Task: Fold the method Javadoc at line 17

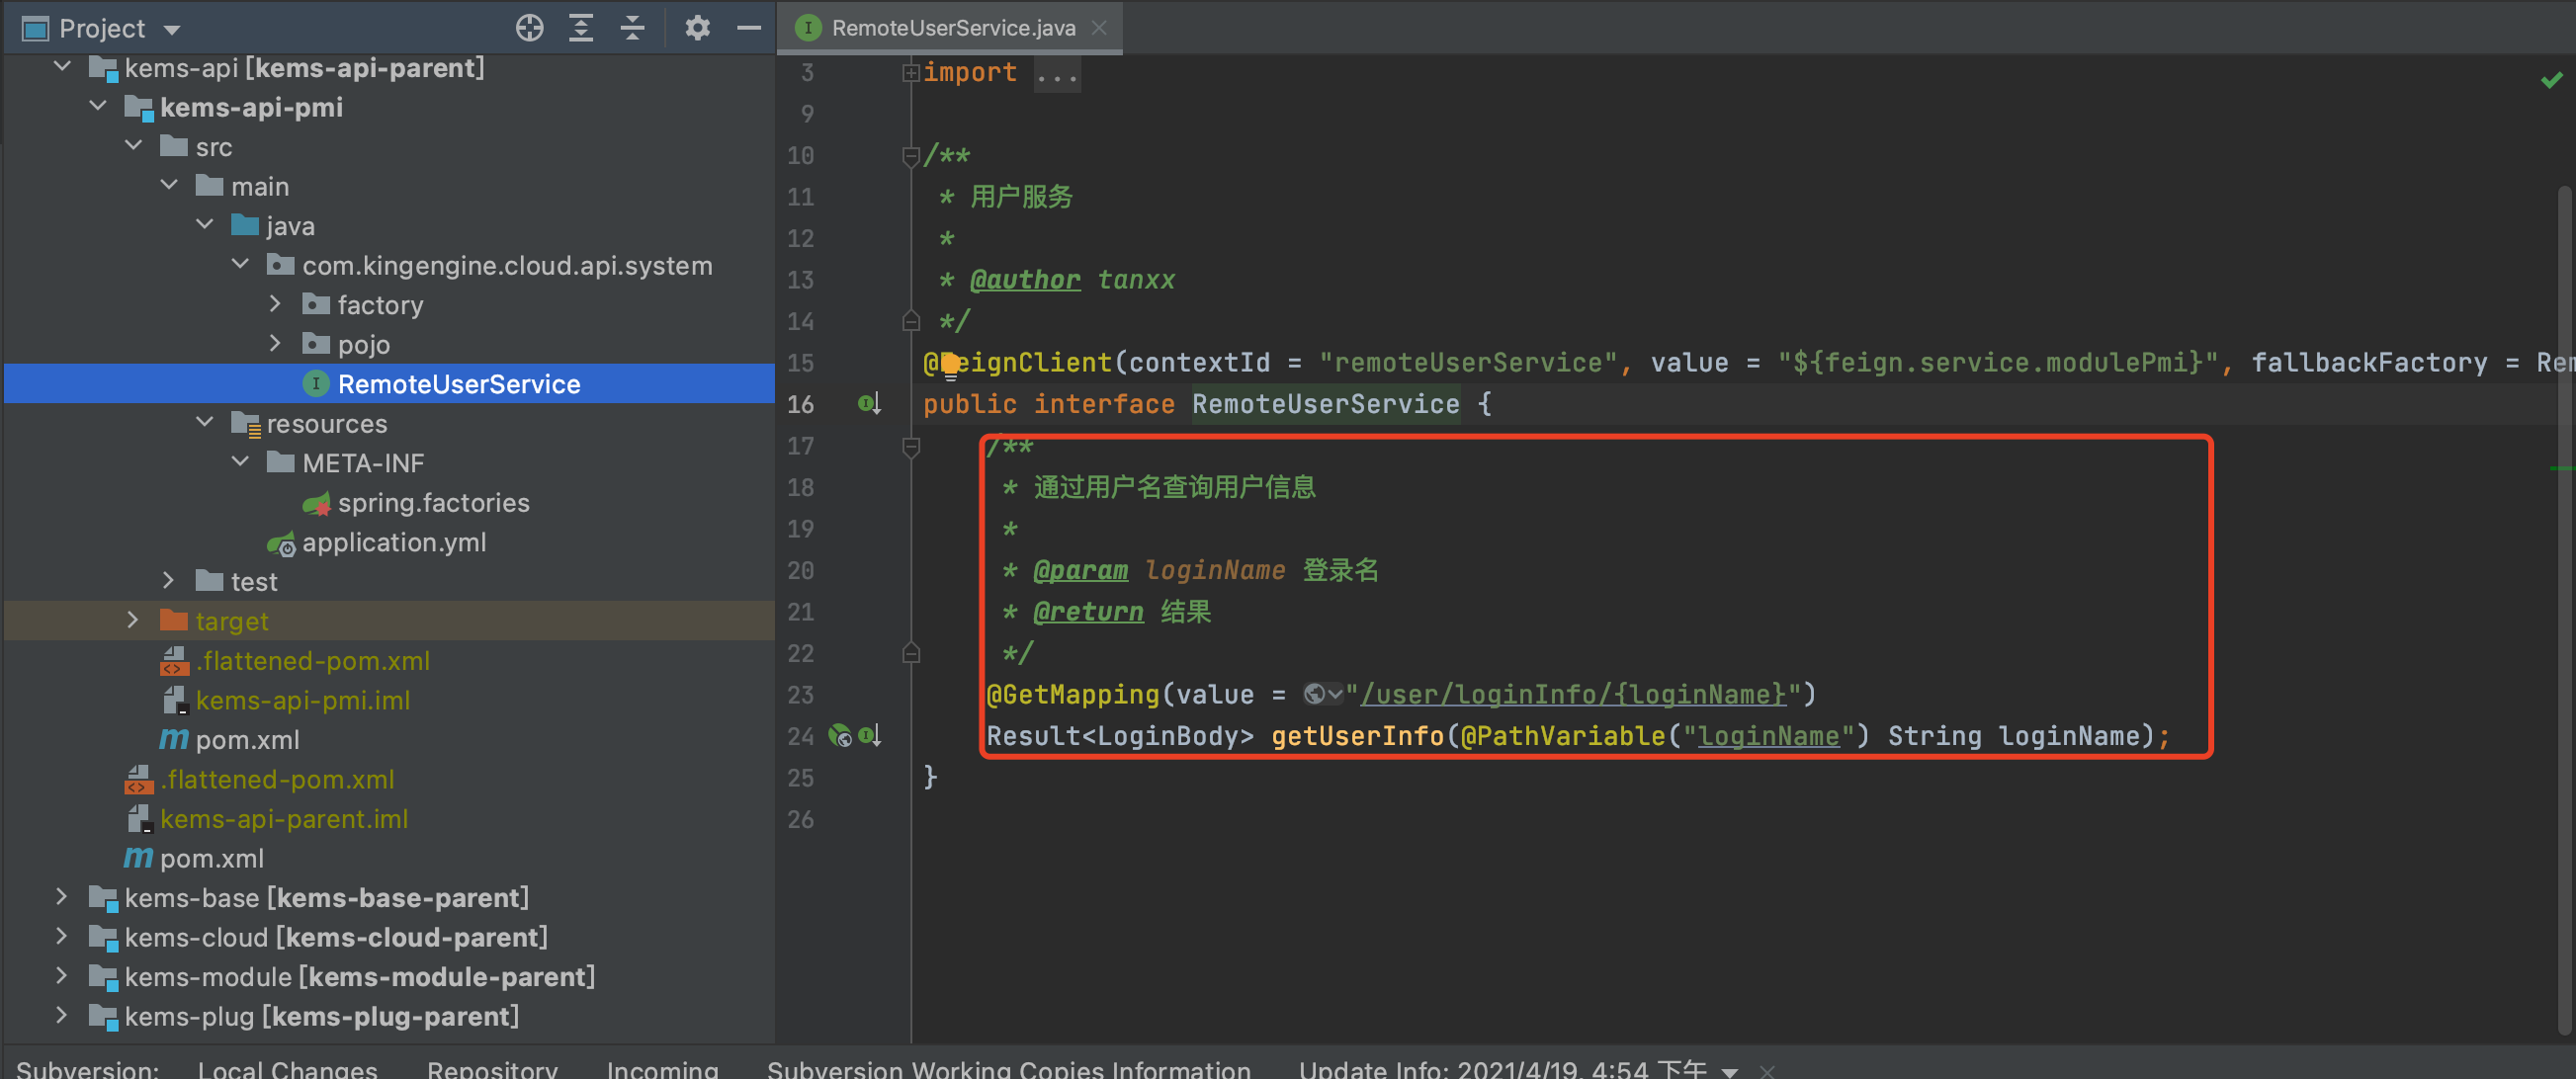Action: 910,447
